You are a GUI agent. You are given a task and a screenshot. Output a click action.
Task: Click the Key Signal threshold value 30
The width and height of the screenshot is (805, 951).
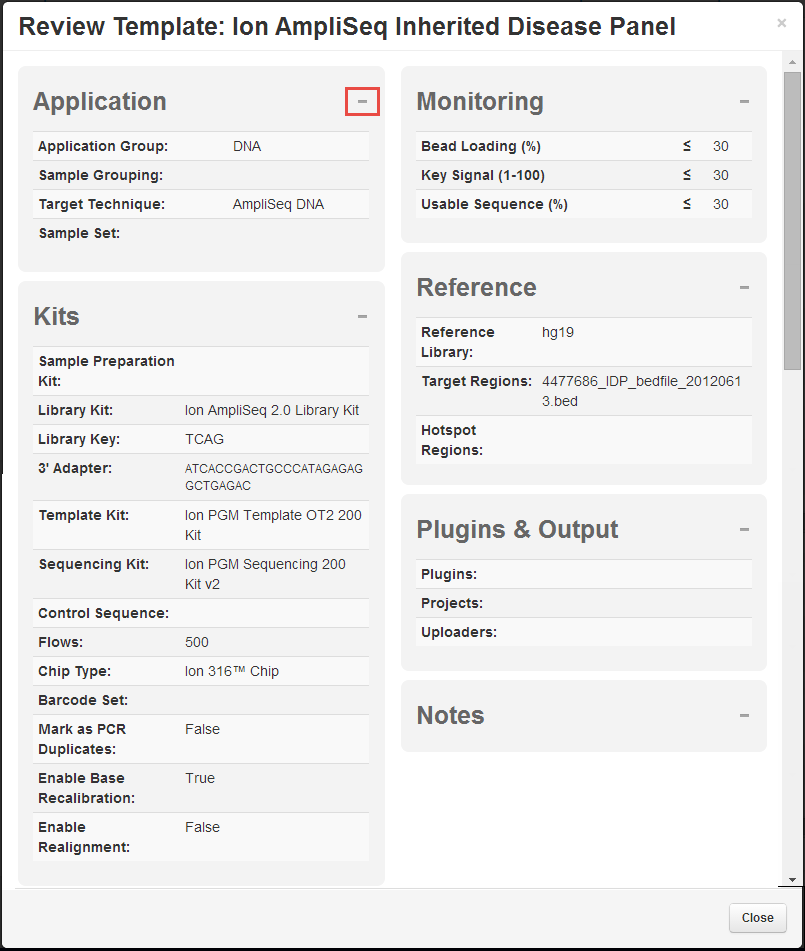[721, 175]
